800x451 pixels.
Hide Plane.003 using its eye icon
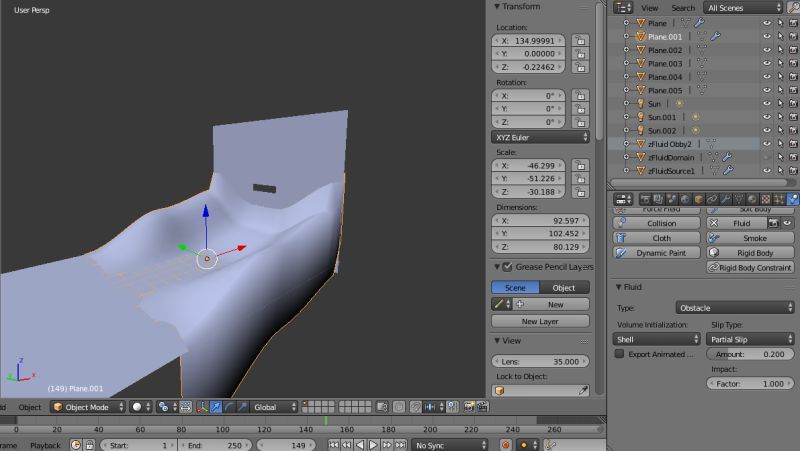pyautogui.click(x=767, y=63)
